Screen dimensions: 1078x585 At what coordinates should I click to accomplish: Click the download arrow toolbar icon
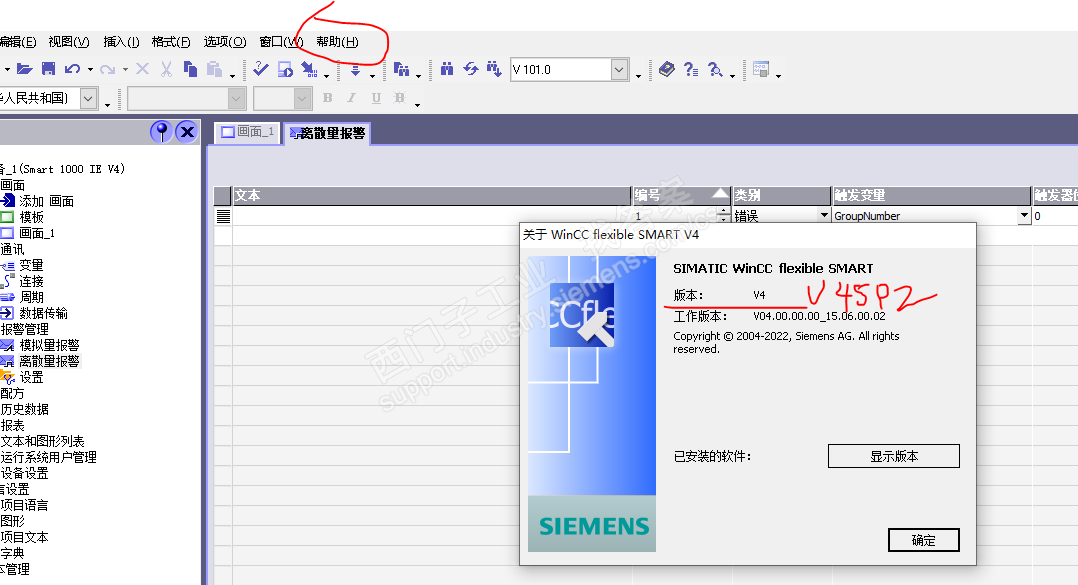click(355, 69)
